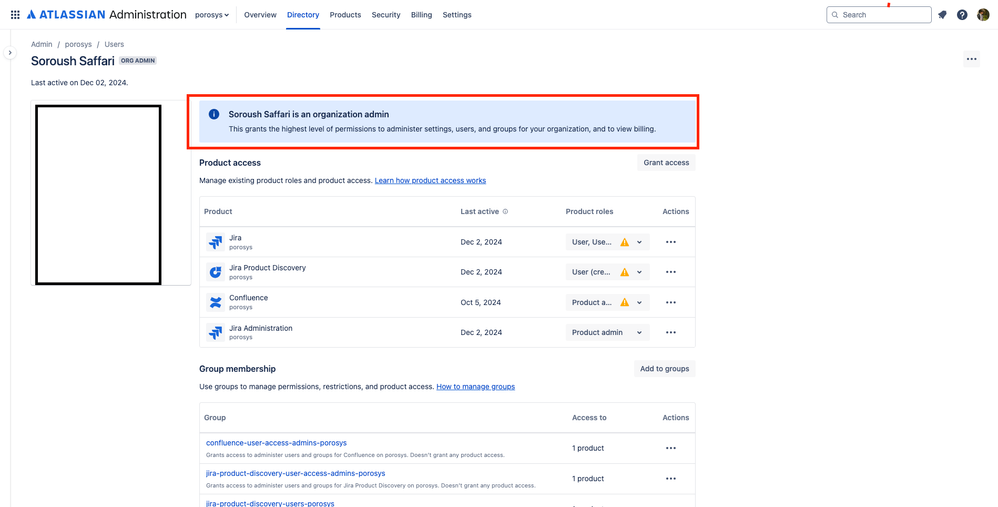Click Admin in the breadcrumb

tap(41, 45)
